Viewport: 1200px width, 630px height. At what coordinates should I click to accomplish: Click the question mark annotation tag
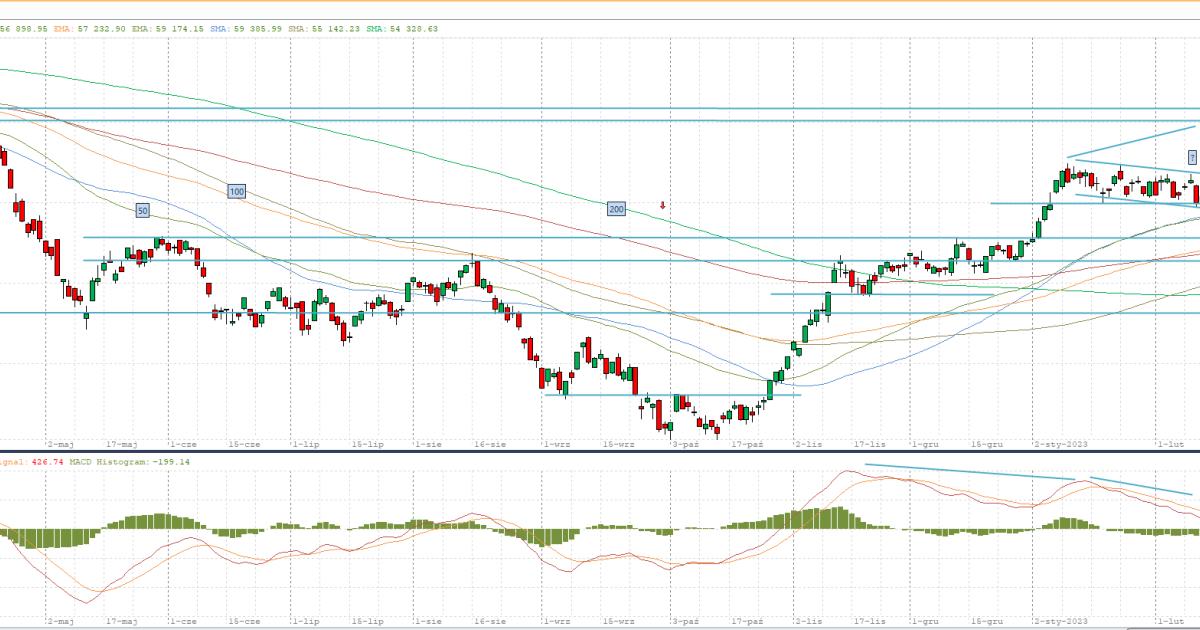pyautogui.click(x=1192, y=157)
